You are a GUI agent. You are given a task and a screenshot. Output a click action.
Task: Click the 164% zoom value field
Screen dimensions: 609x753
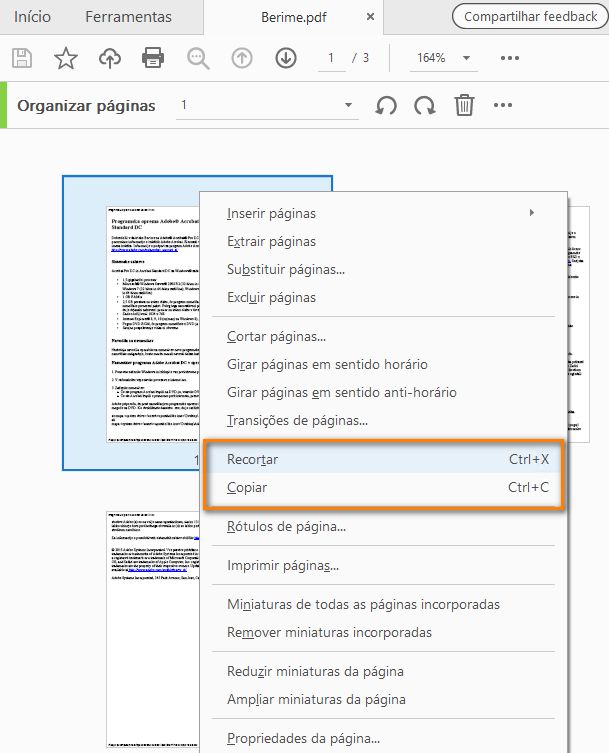(431, 58)
